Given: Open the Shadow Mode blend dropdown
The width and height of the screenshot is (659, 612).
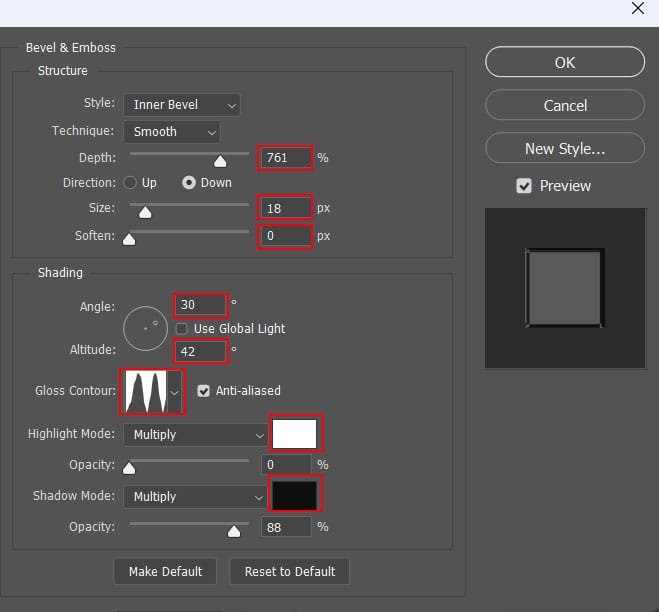Looking at the screenshot, I should point(195,497).
